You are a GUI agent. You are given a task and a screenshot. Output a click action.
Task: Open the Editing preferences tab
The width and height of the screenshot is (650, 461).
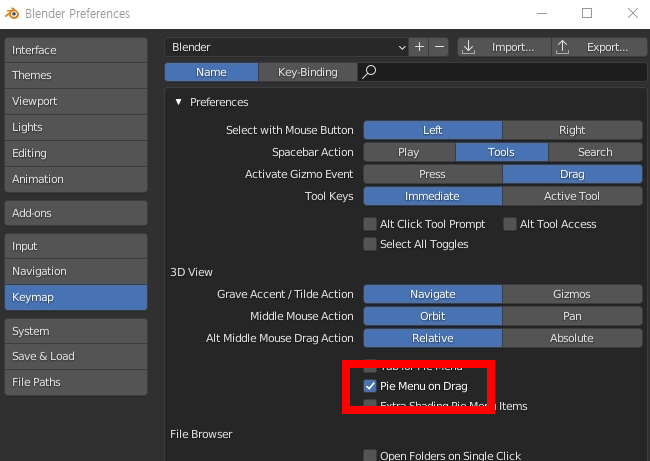pyautogui.click(x=76, y=153)
